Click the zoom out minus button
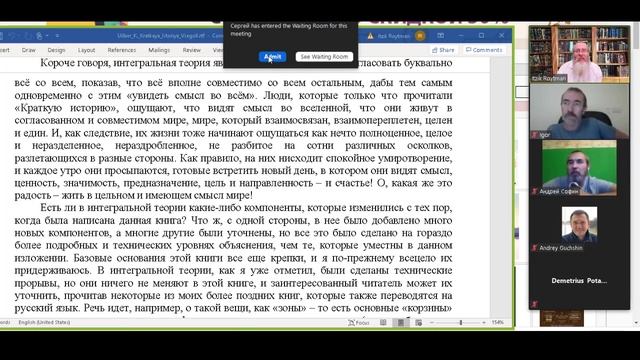 (x=431, y=322)
